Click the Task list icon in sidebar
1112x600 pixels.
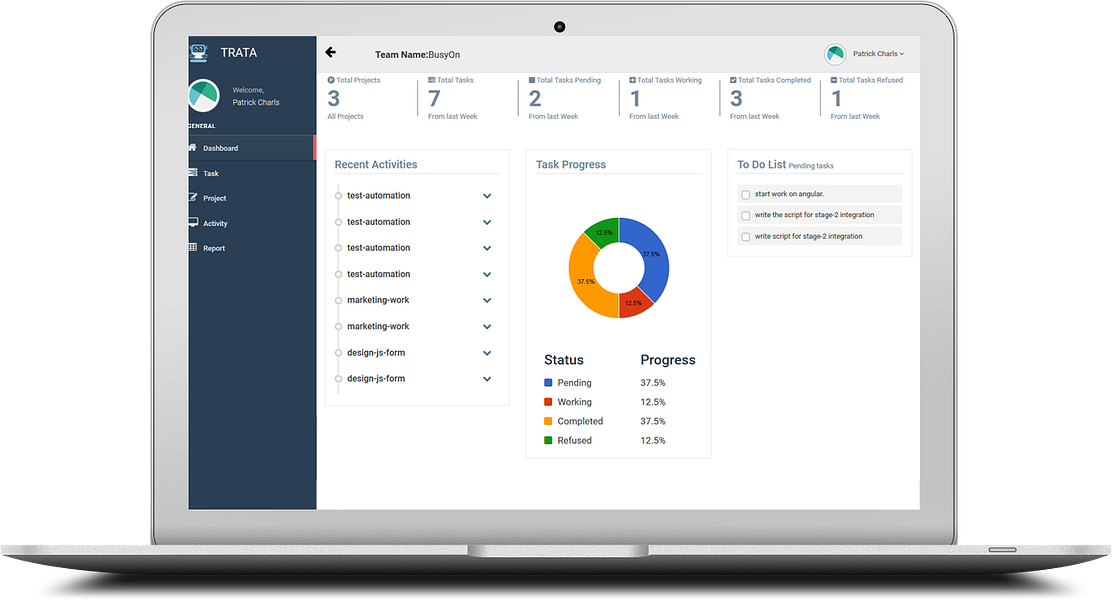pyautogui.click(x=193, y=172)
